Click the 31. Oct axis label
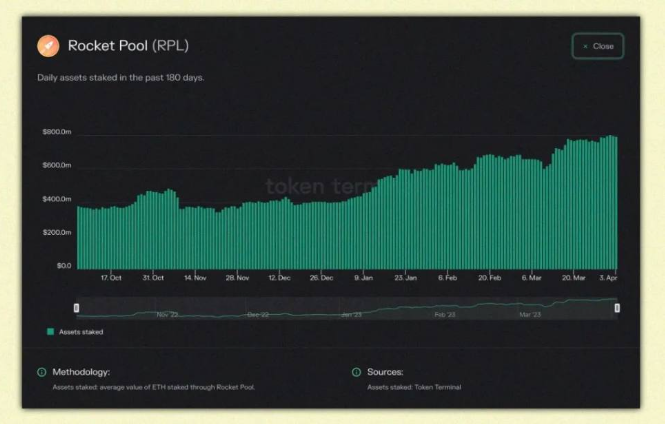The height and width of the screenshot is (424, 665). click(x=153, y=278)
